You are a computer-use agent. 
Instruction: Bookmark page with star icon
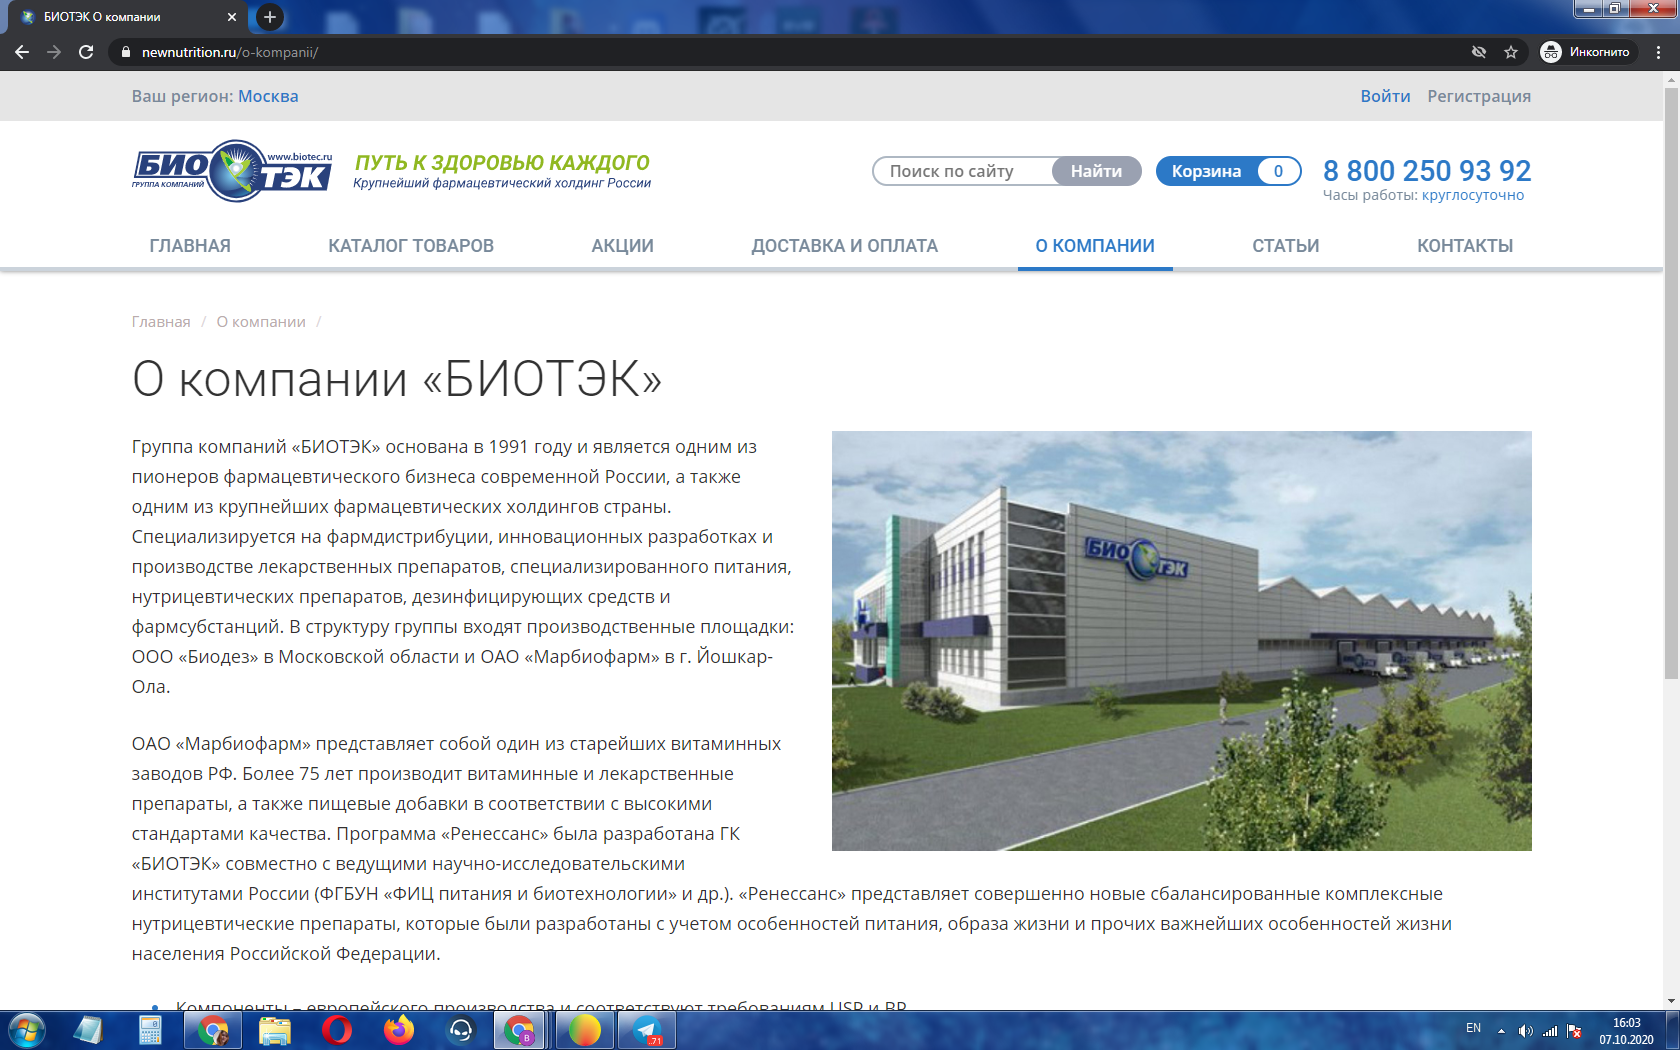(x=1511, y=52)
